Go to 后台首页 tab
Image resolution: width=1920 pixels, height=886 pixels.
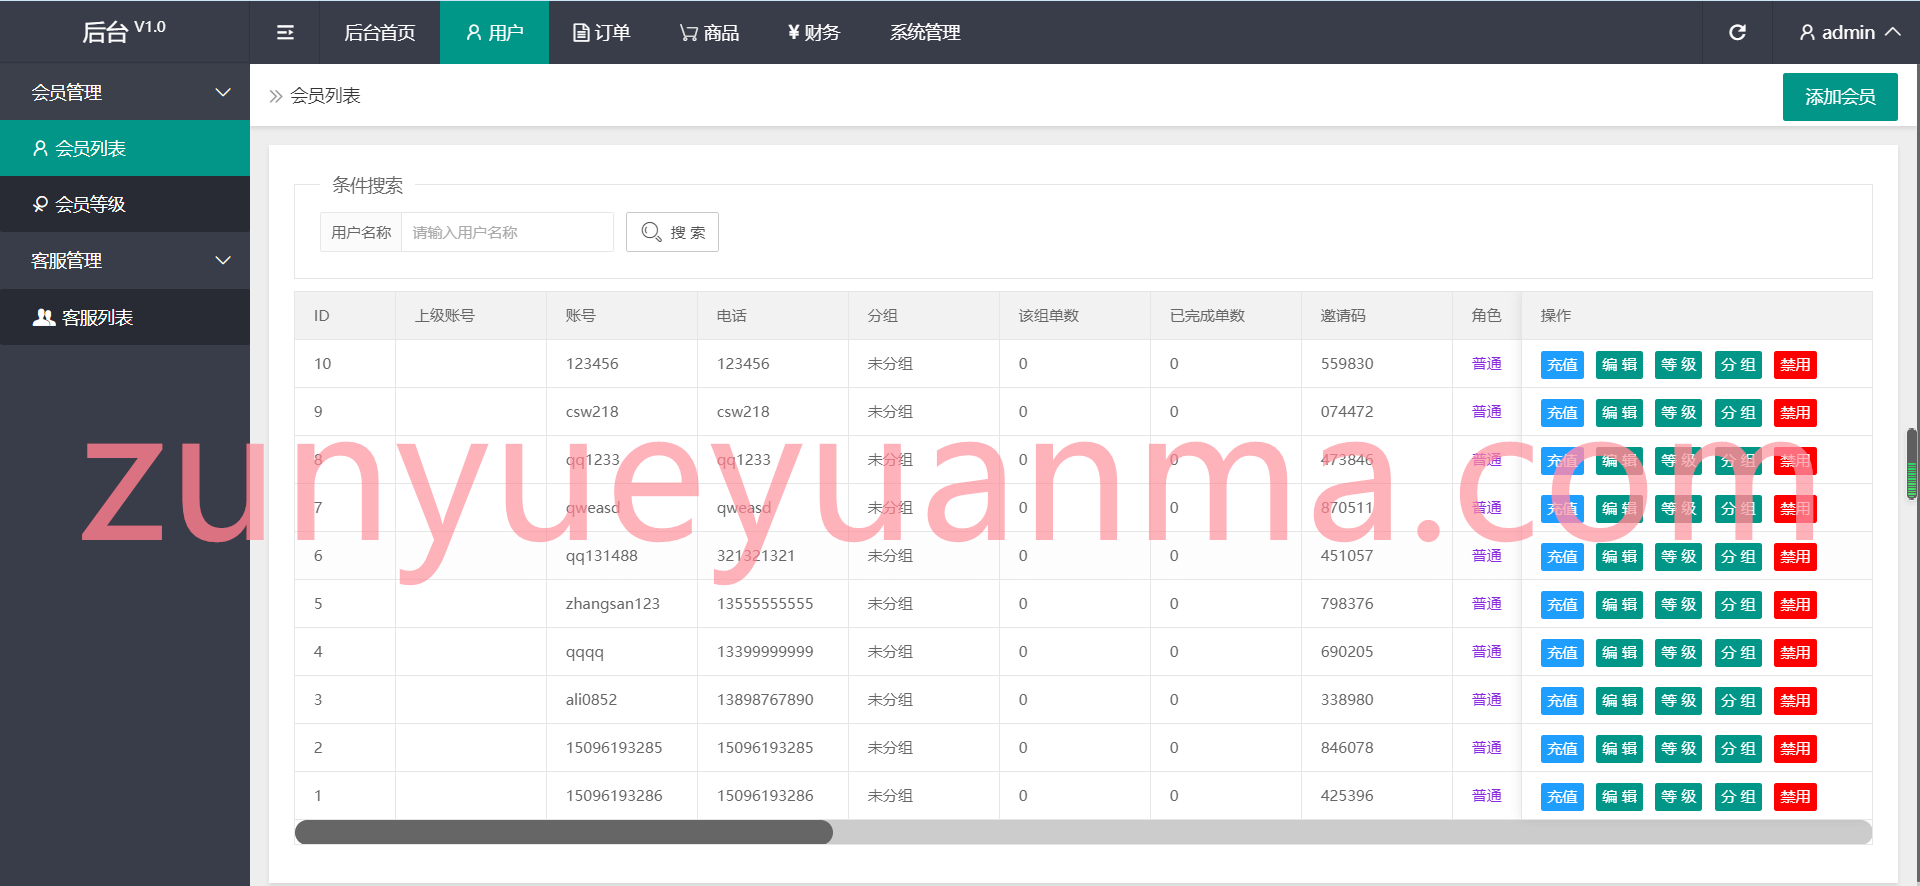[380, 32]
